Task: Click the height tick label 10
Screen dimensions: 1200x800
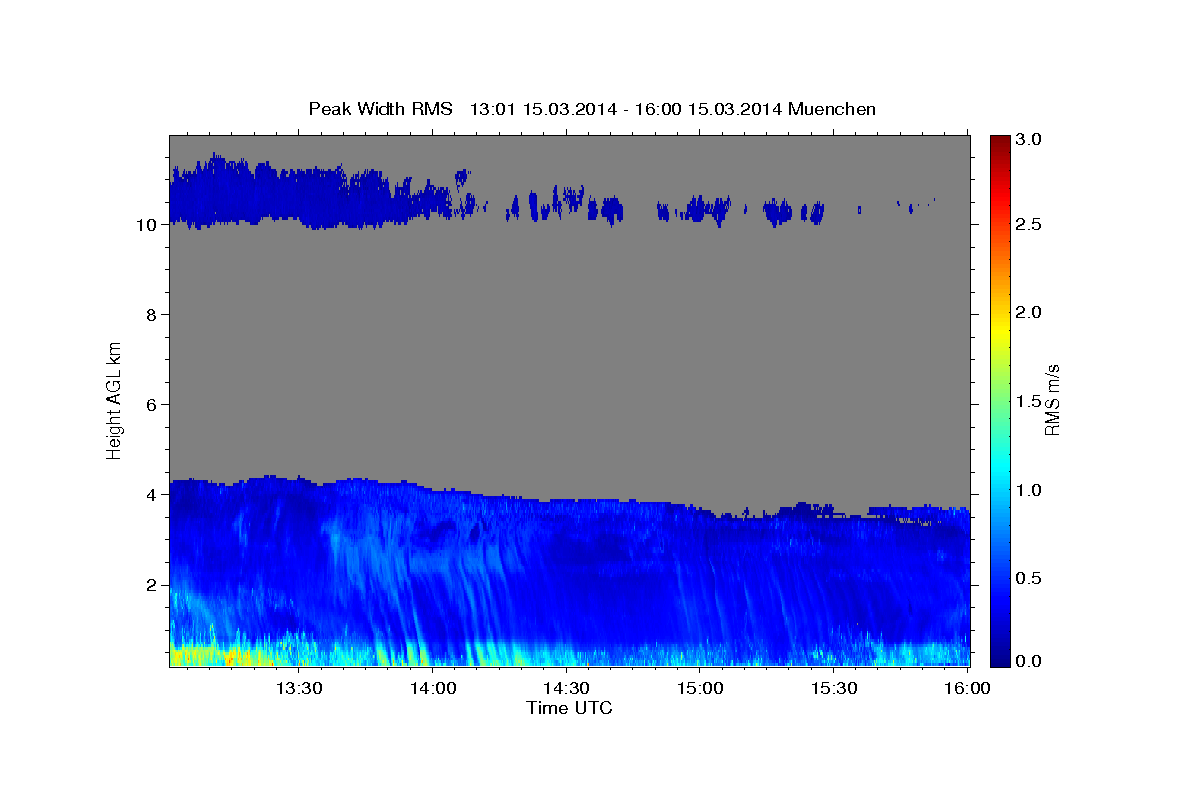Action: click(148, 225)
